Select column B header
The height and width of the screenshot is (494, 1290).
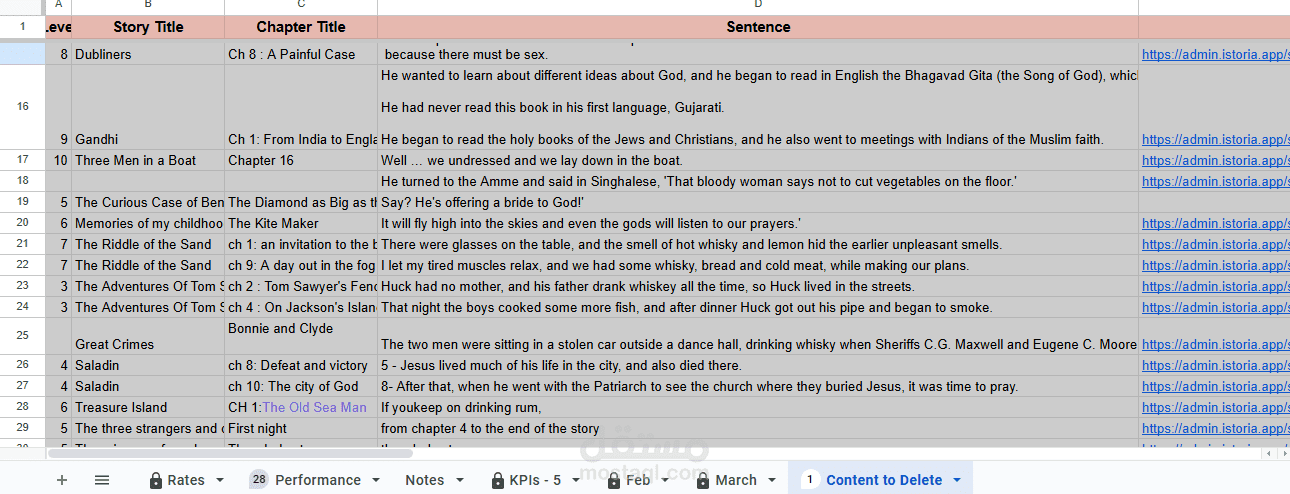coord(148,7)
